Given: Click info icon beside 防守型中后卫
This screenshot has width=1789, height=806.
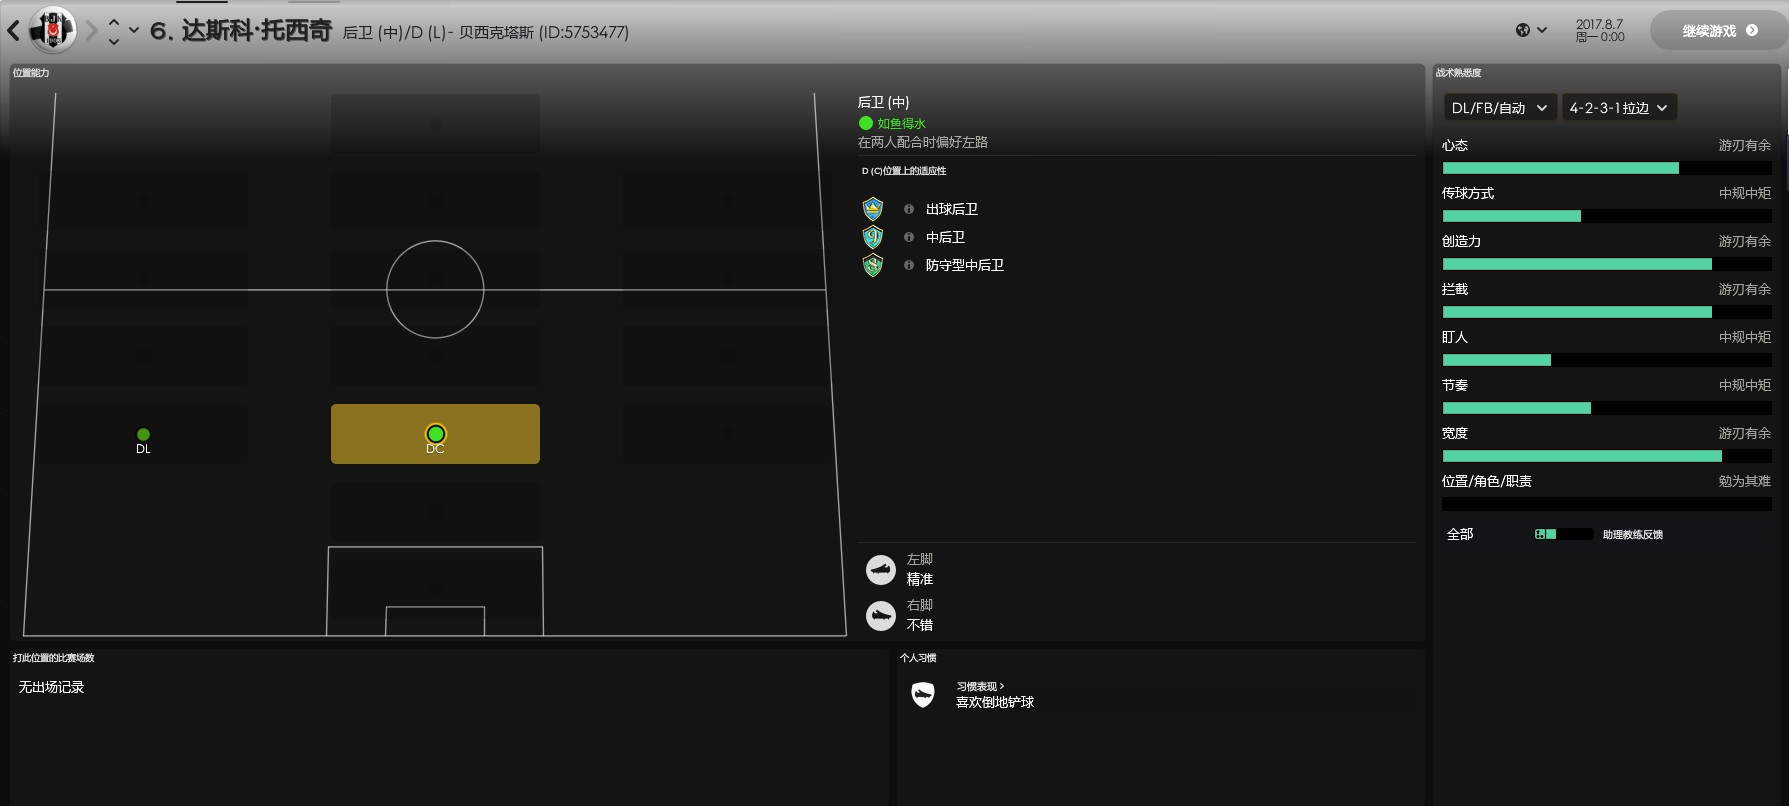Looking at the screenshot, I should (x=909, y=265).
